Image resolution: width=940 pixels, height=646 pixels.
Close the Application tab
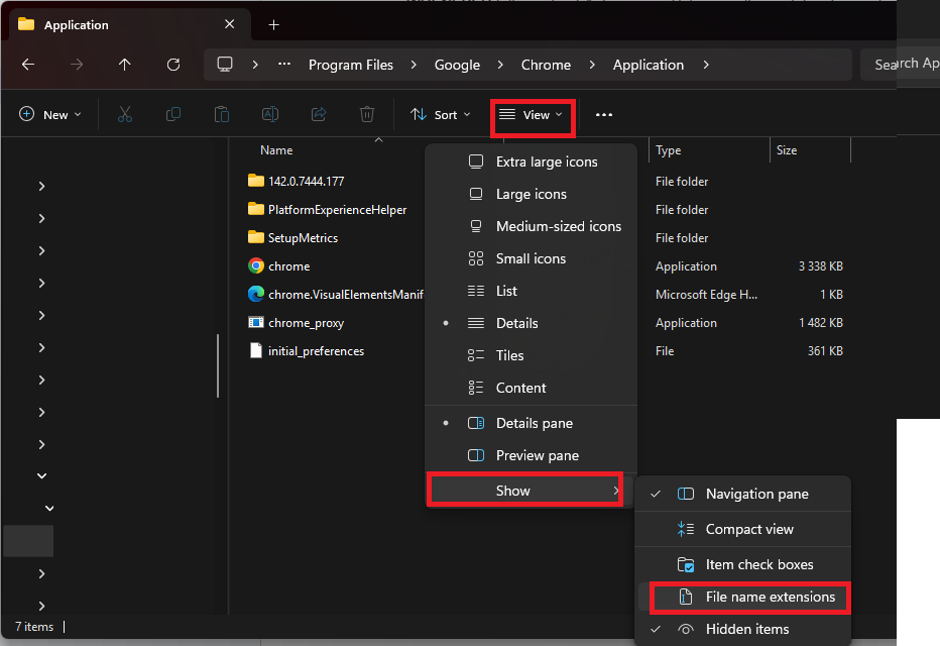click(230, 24)
